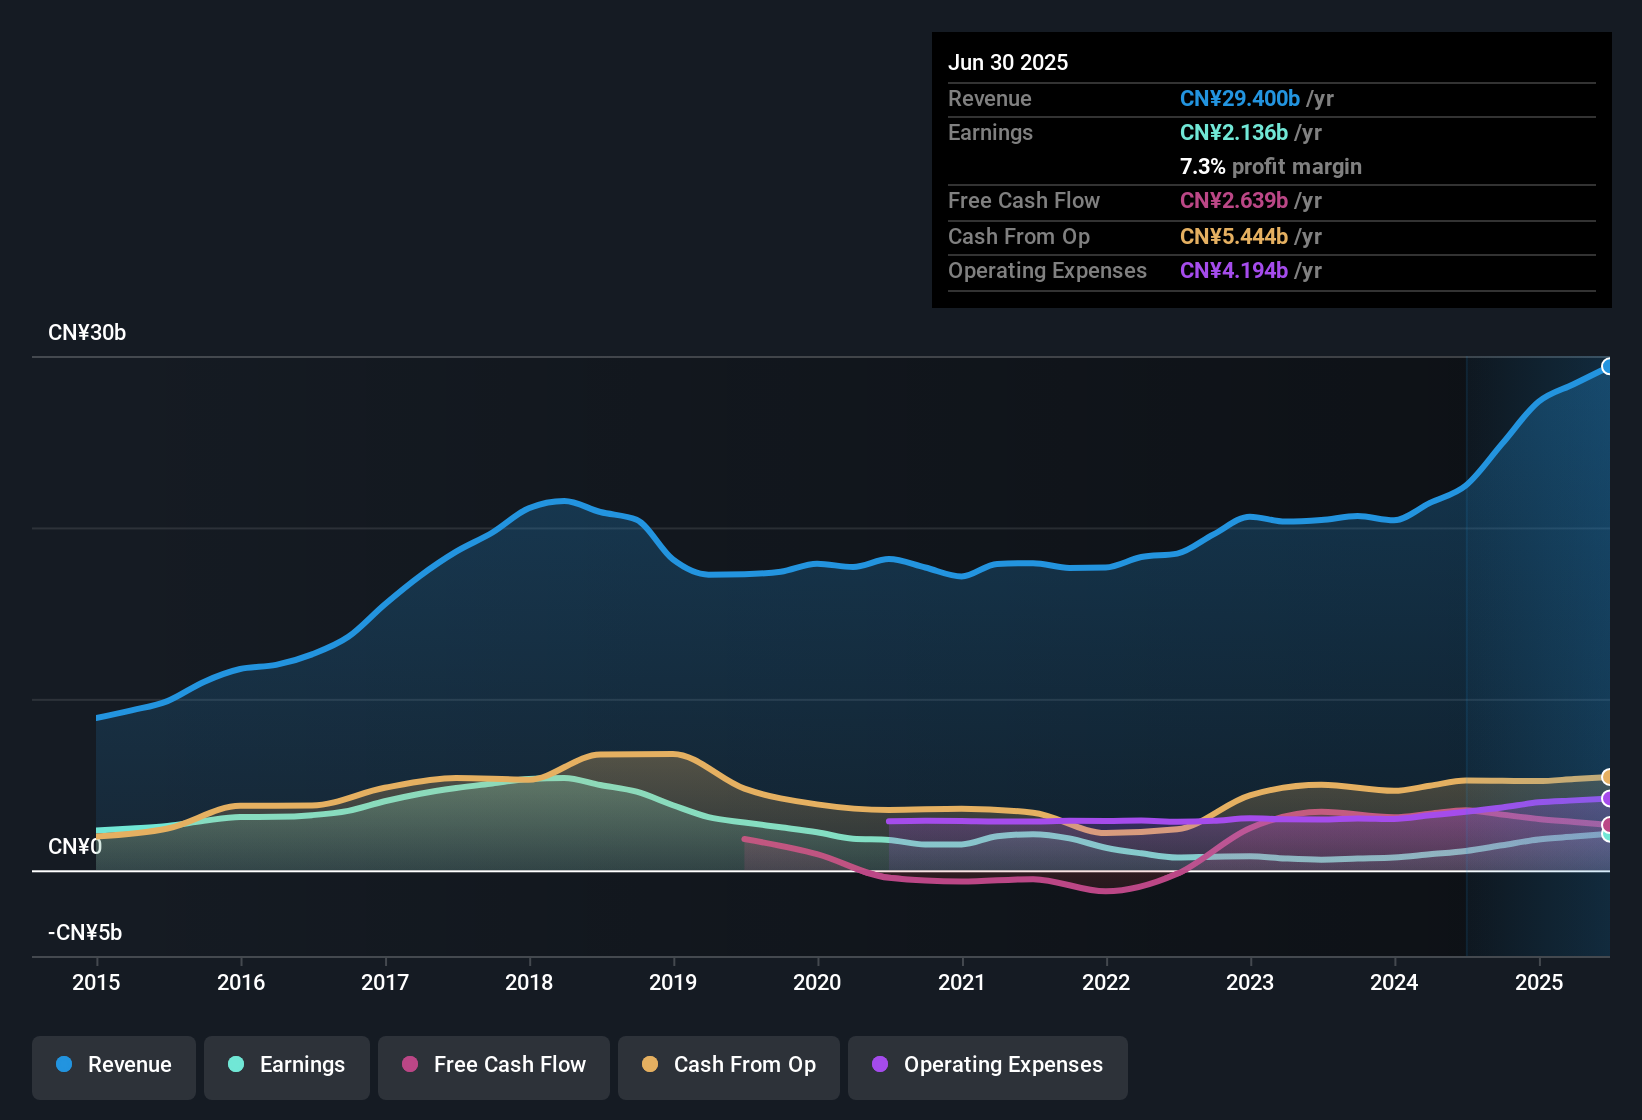1642x1120 pixels.
Task: Hide the Earnings series via its legend entry
Action: [287, 1066]
